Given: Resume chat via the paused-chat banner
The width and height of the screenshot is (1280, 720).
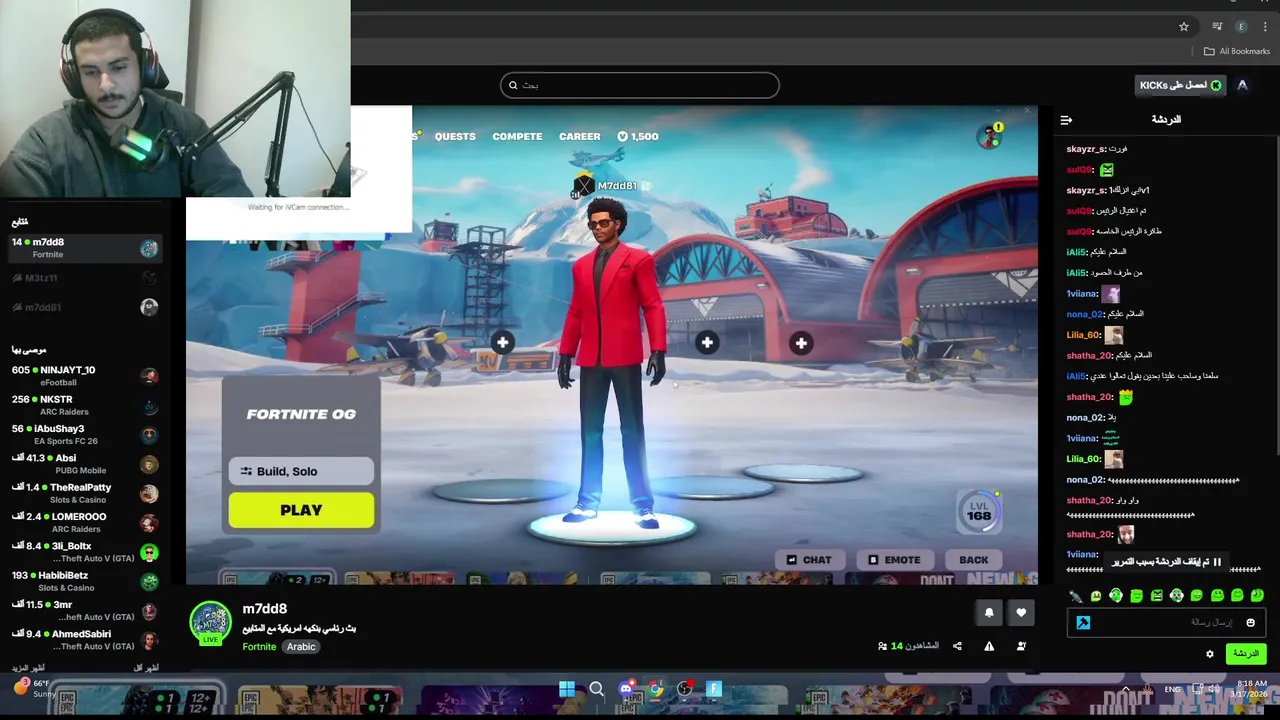Looking at the screenshot, I should [1166, 562].
